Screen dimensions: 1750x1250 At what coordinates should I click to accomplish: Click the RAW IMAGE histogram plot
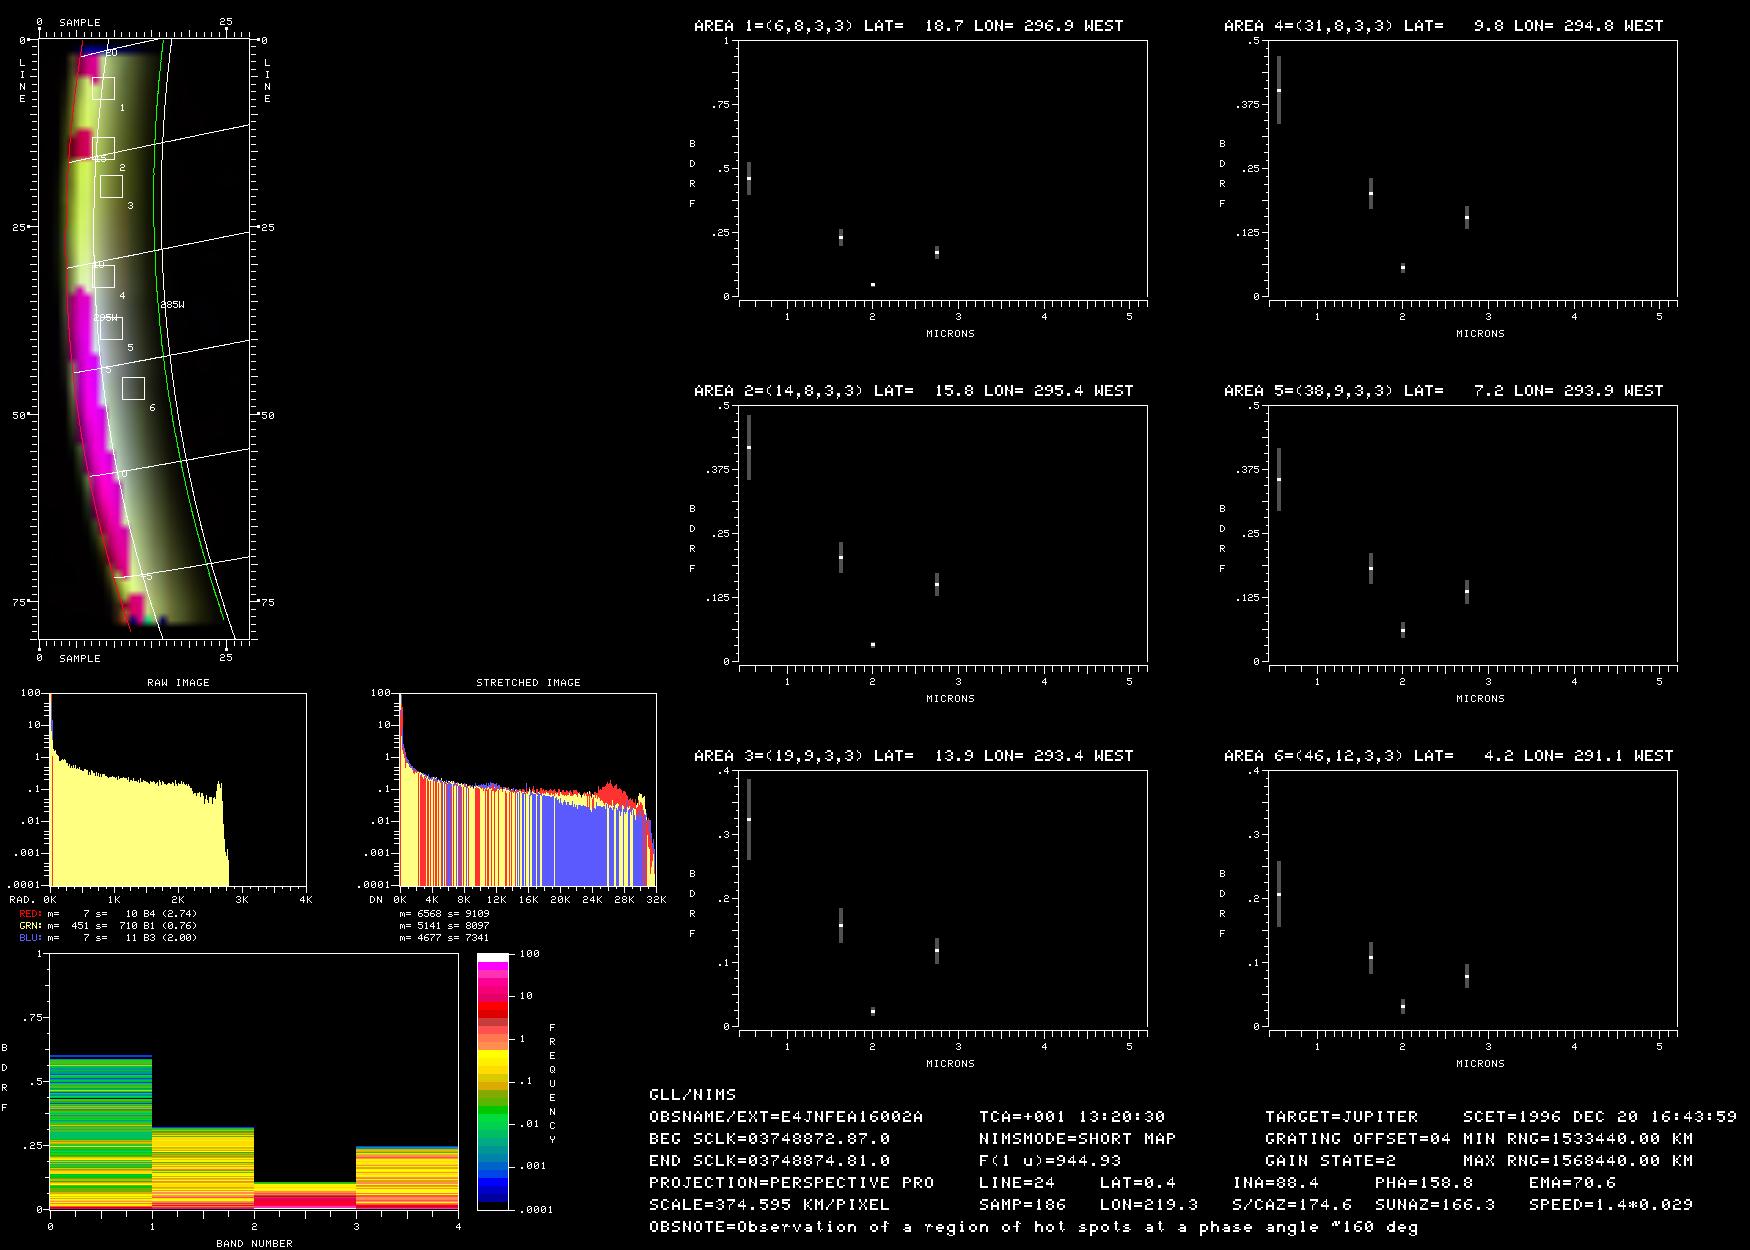178,789
